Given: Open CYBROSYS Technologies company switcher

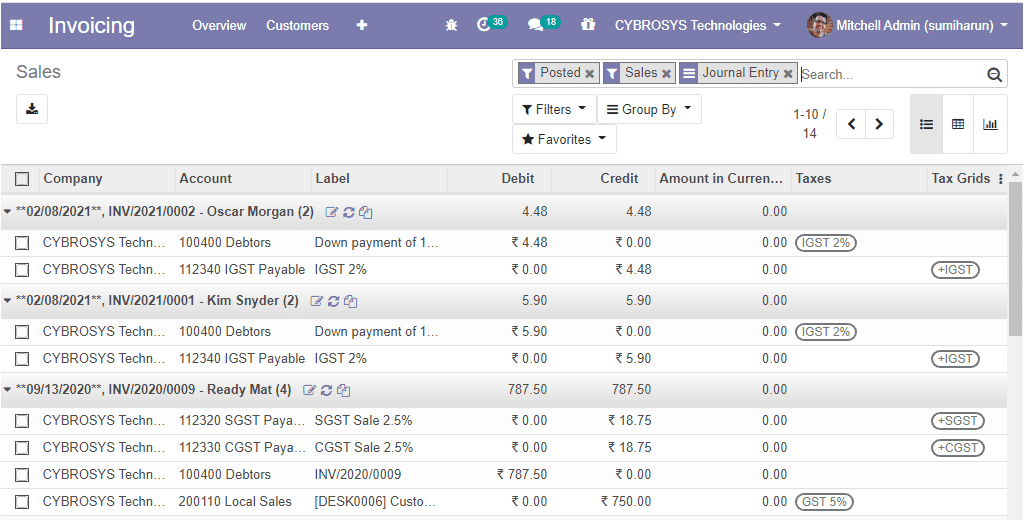Looking at the screenshot, I should (697, 25).
